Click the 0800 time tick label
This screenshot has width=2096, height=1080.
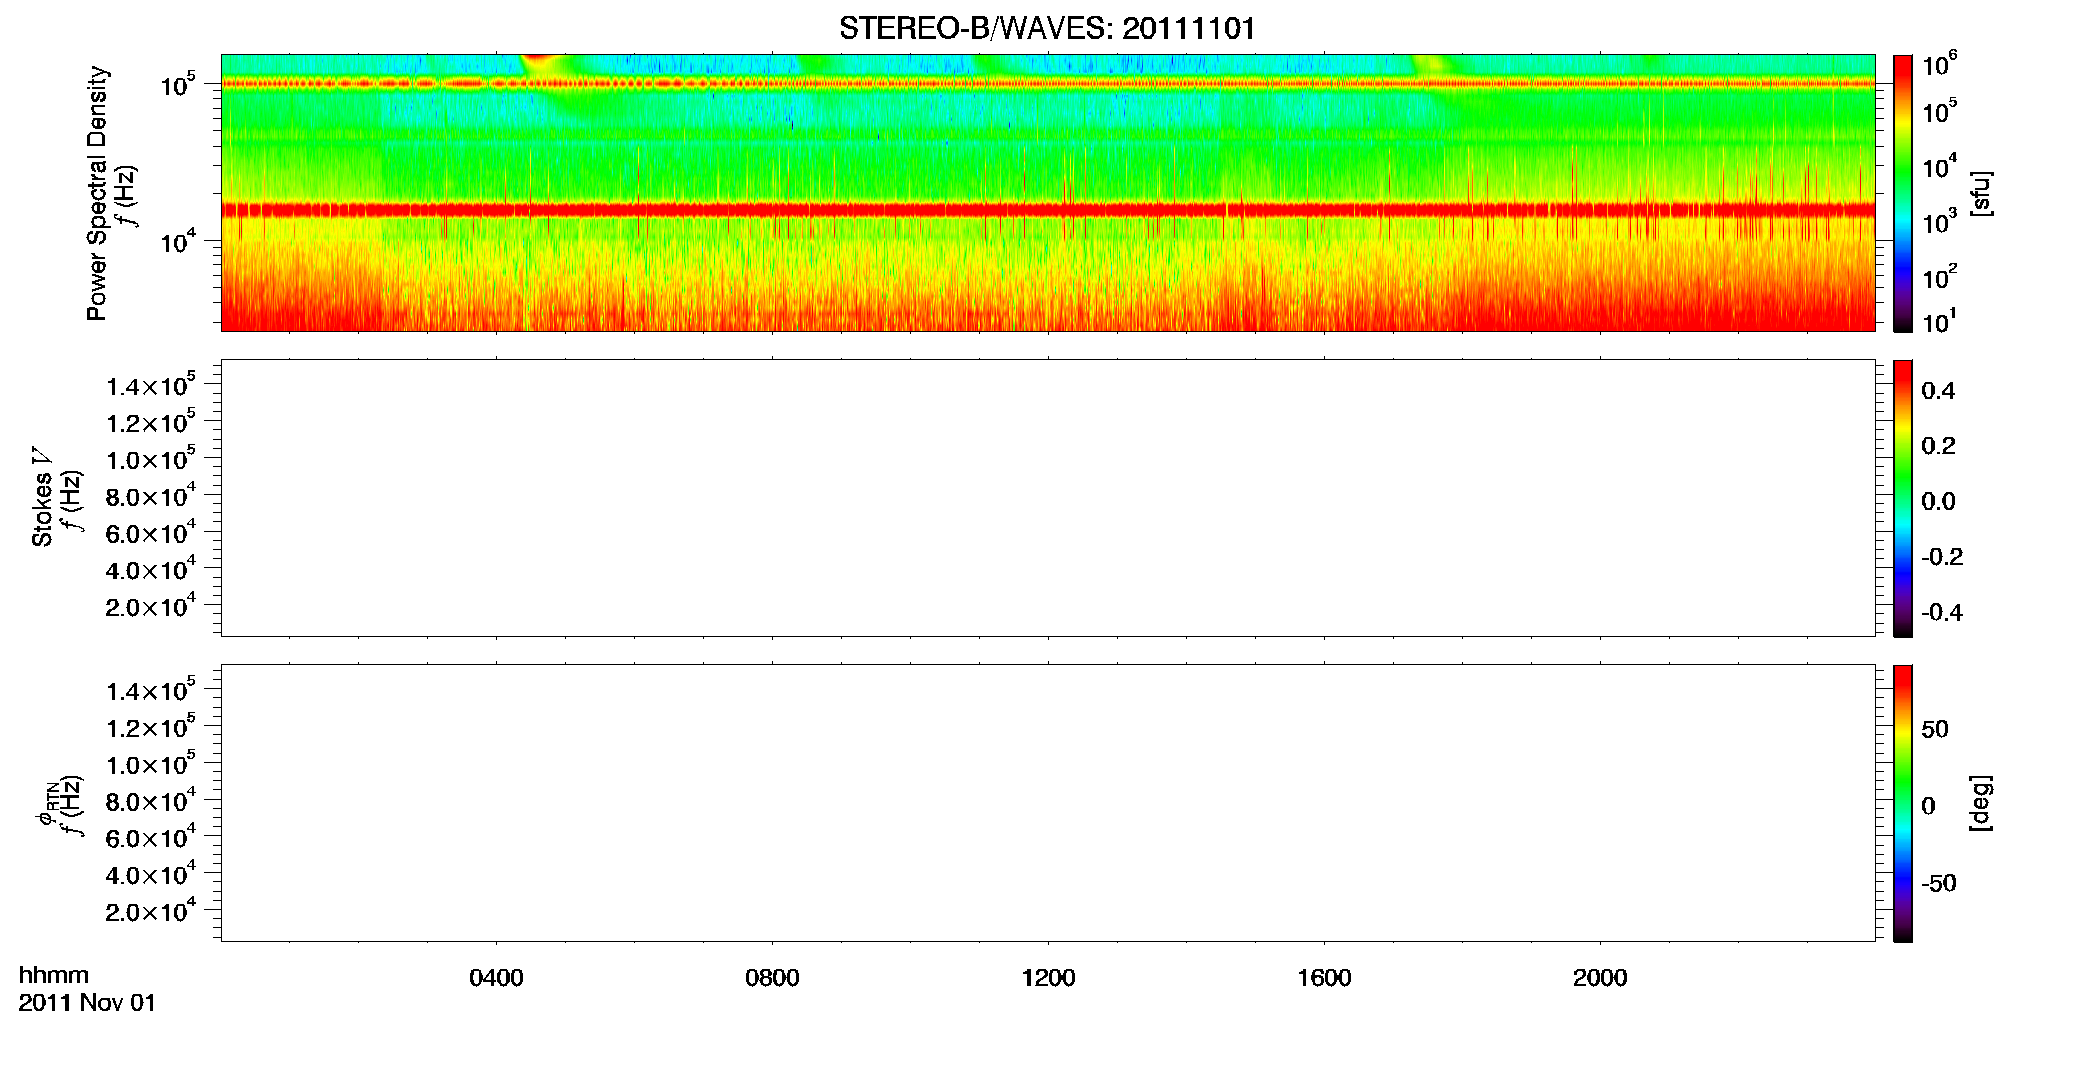coord(772,978)
